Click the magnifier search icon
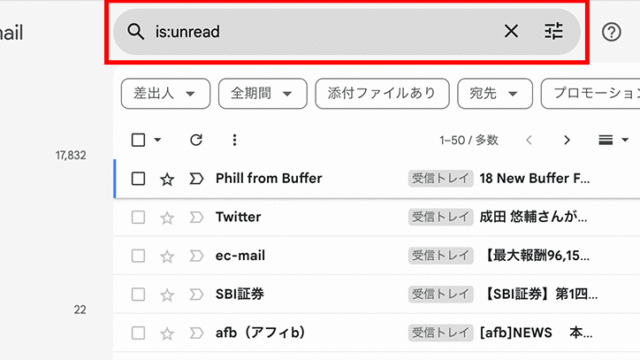The image size is (640, 360). point(136,31)
